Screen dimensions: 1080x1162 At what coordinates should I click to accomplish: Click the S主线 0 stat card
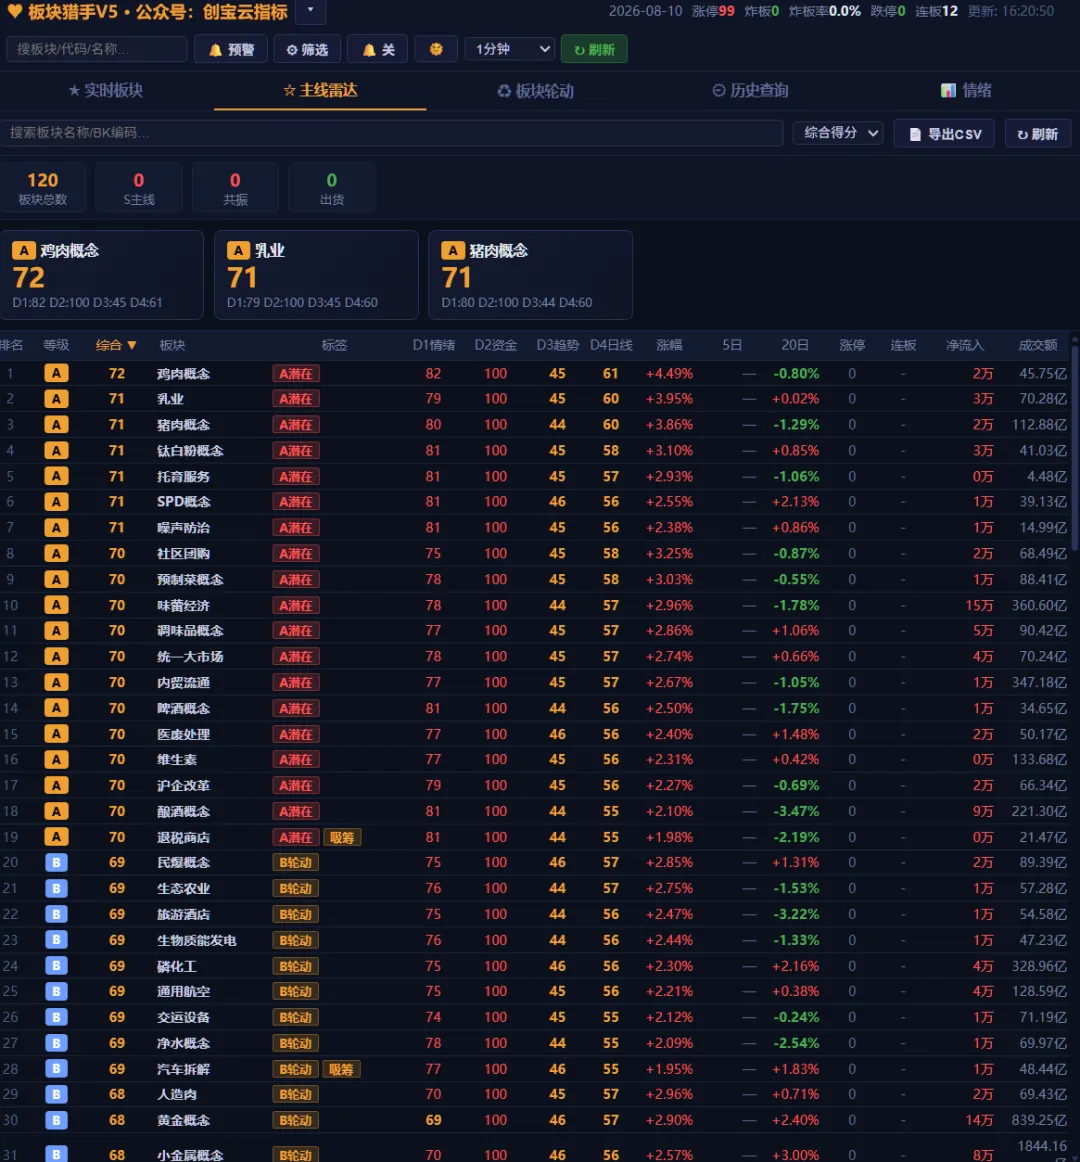tap(139, 188)
